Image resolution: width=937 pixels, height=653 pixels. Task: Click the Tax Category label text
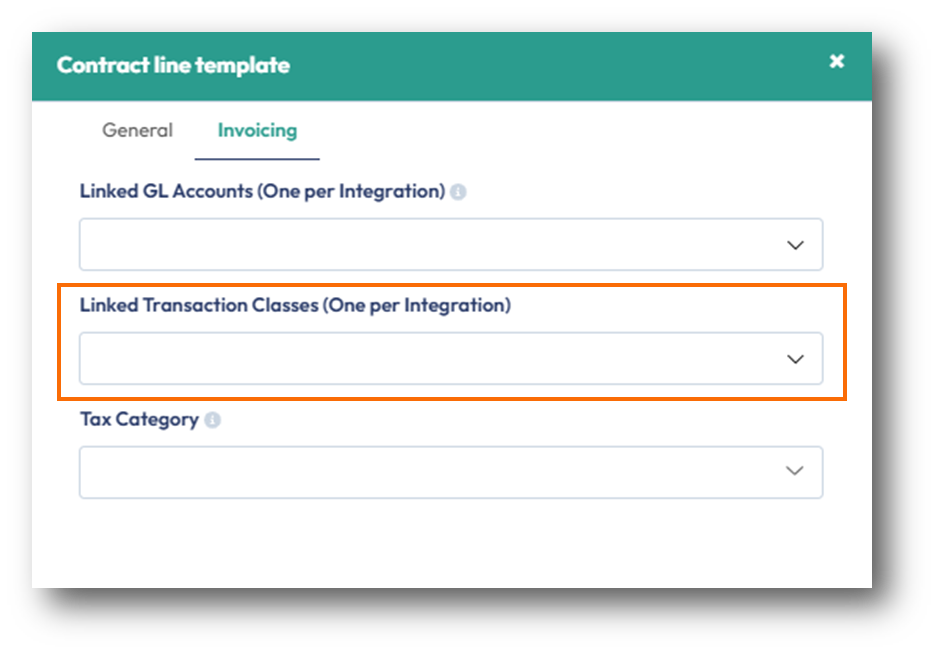(139, 419)
